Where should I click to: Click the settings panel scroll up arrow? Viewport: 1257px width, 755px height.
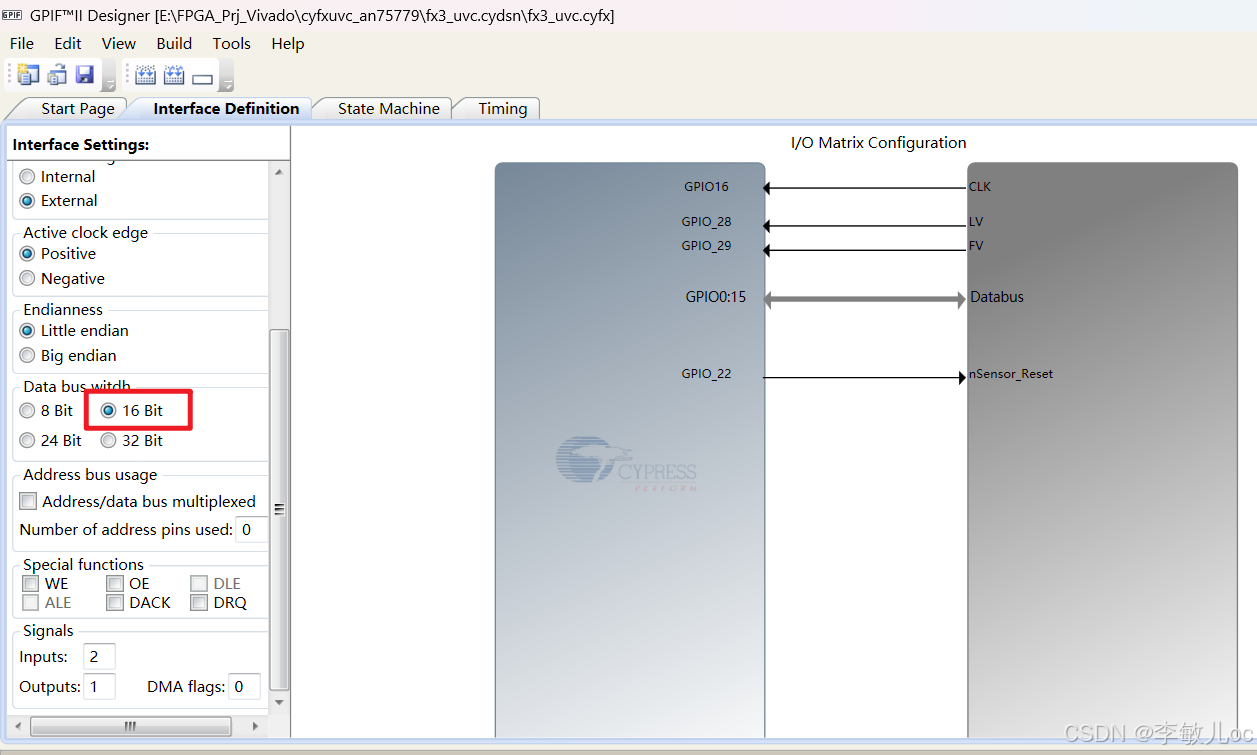(x=279, y=173)
